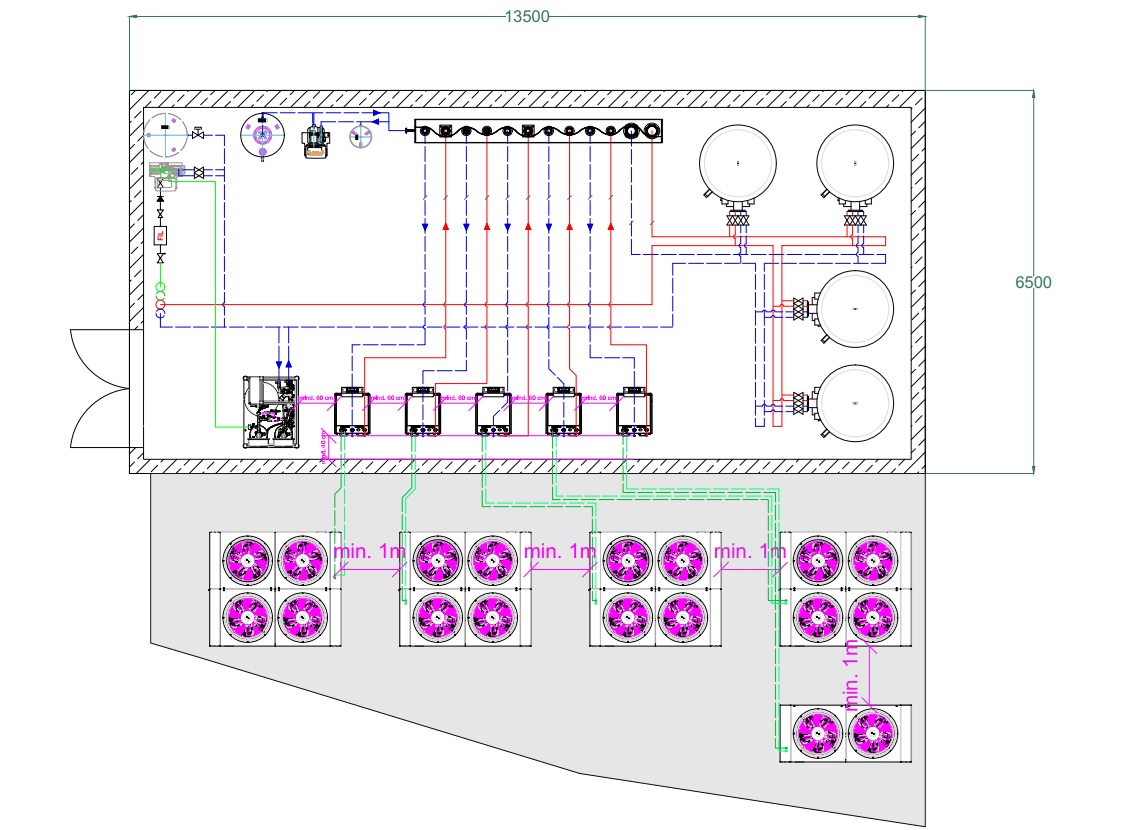1135x830 pixels.
Task: Select the 13500 width dimension text
Action: [527, 17]
